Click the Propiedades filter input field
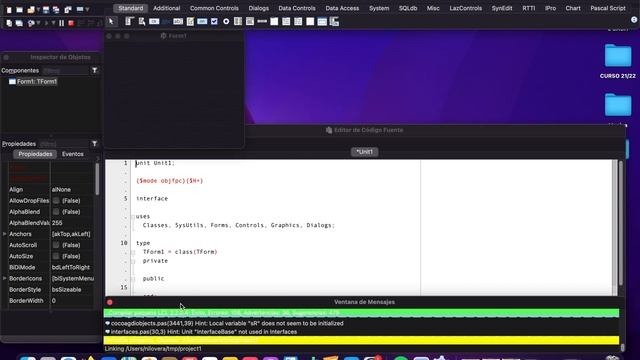The width and height of the screenshot is (640, 360). point(64,144)
